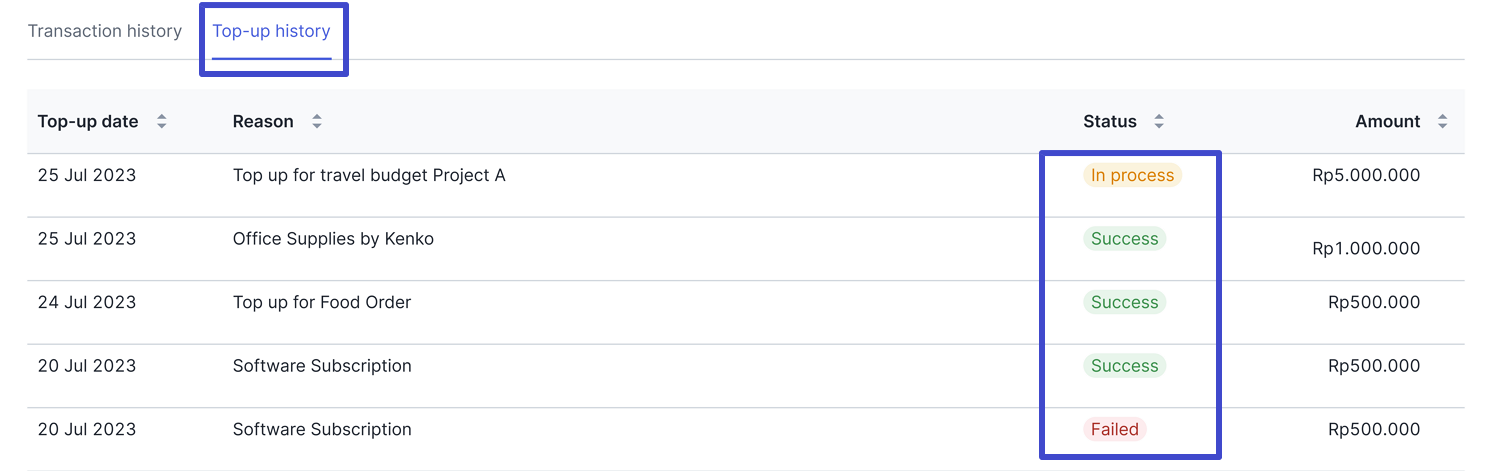Image resolution: width=1494 pixels, height=471 pixels.
Task: Click the Top-up date column header
Action: pos(88,121)
